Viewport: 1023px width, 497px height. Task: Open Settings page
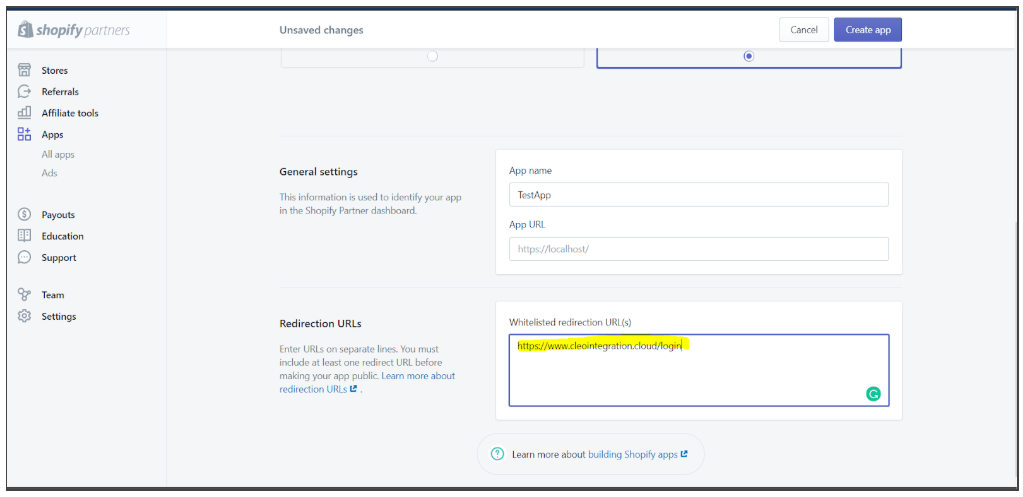tap(59, 317)
